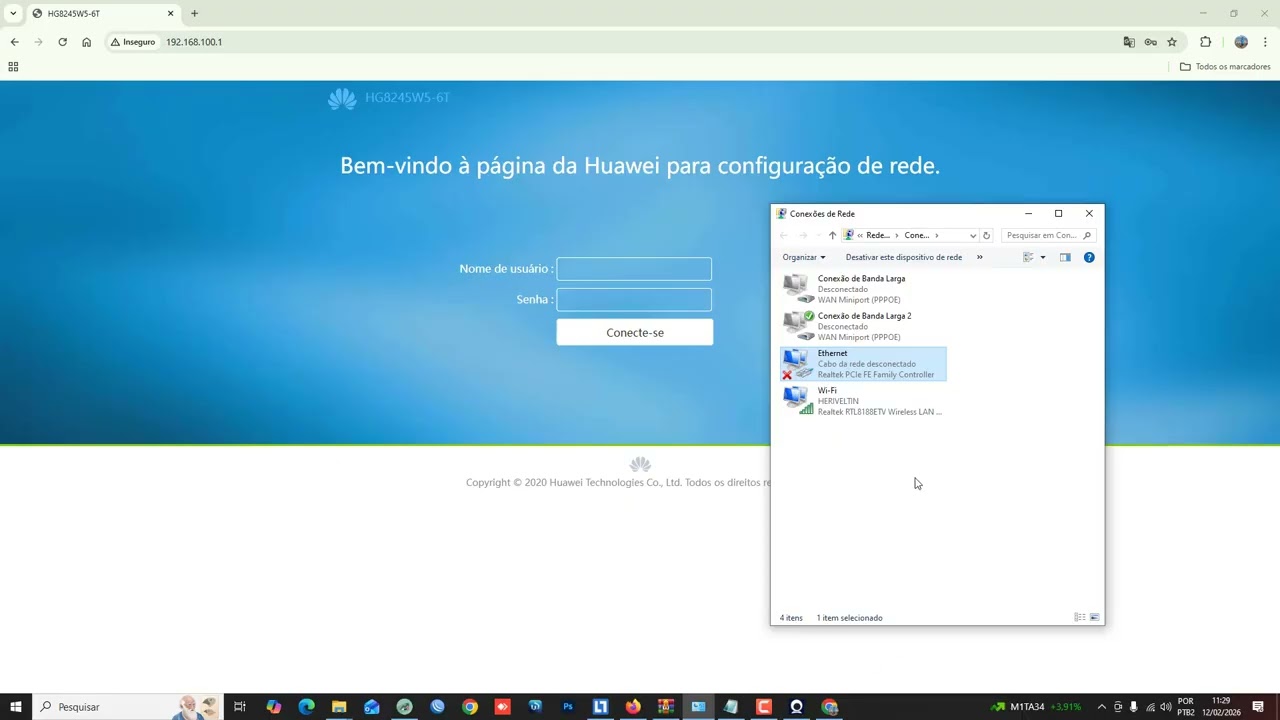This screenshot has width=1280, height=720.
Task: Open the clock showing 11:29
Action: (x=1221, y=707)
